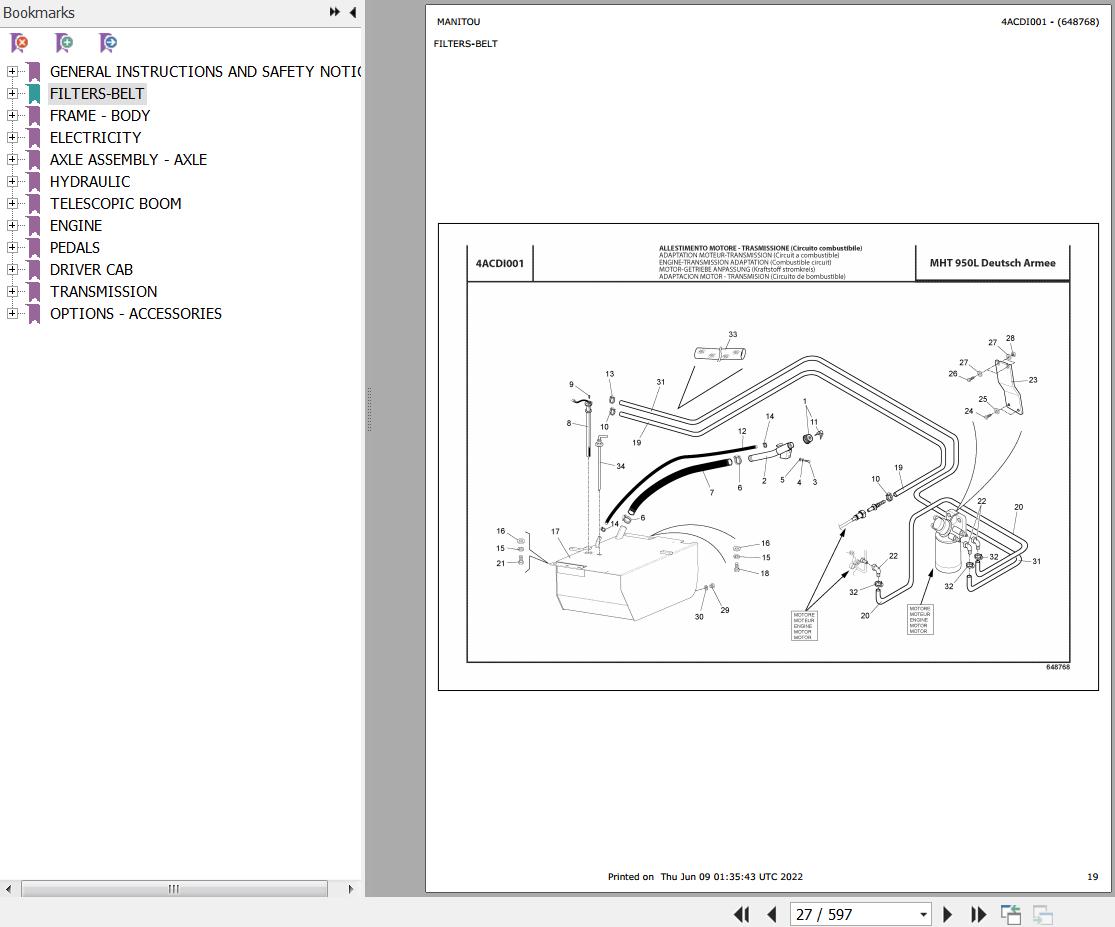Click the previous view icon next to page navigation
1115x927 pixels.
pos(1010,914)
